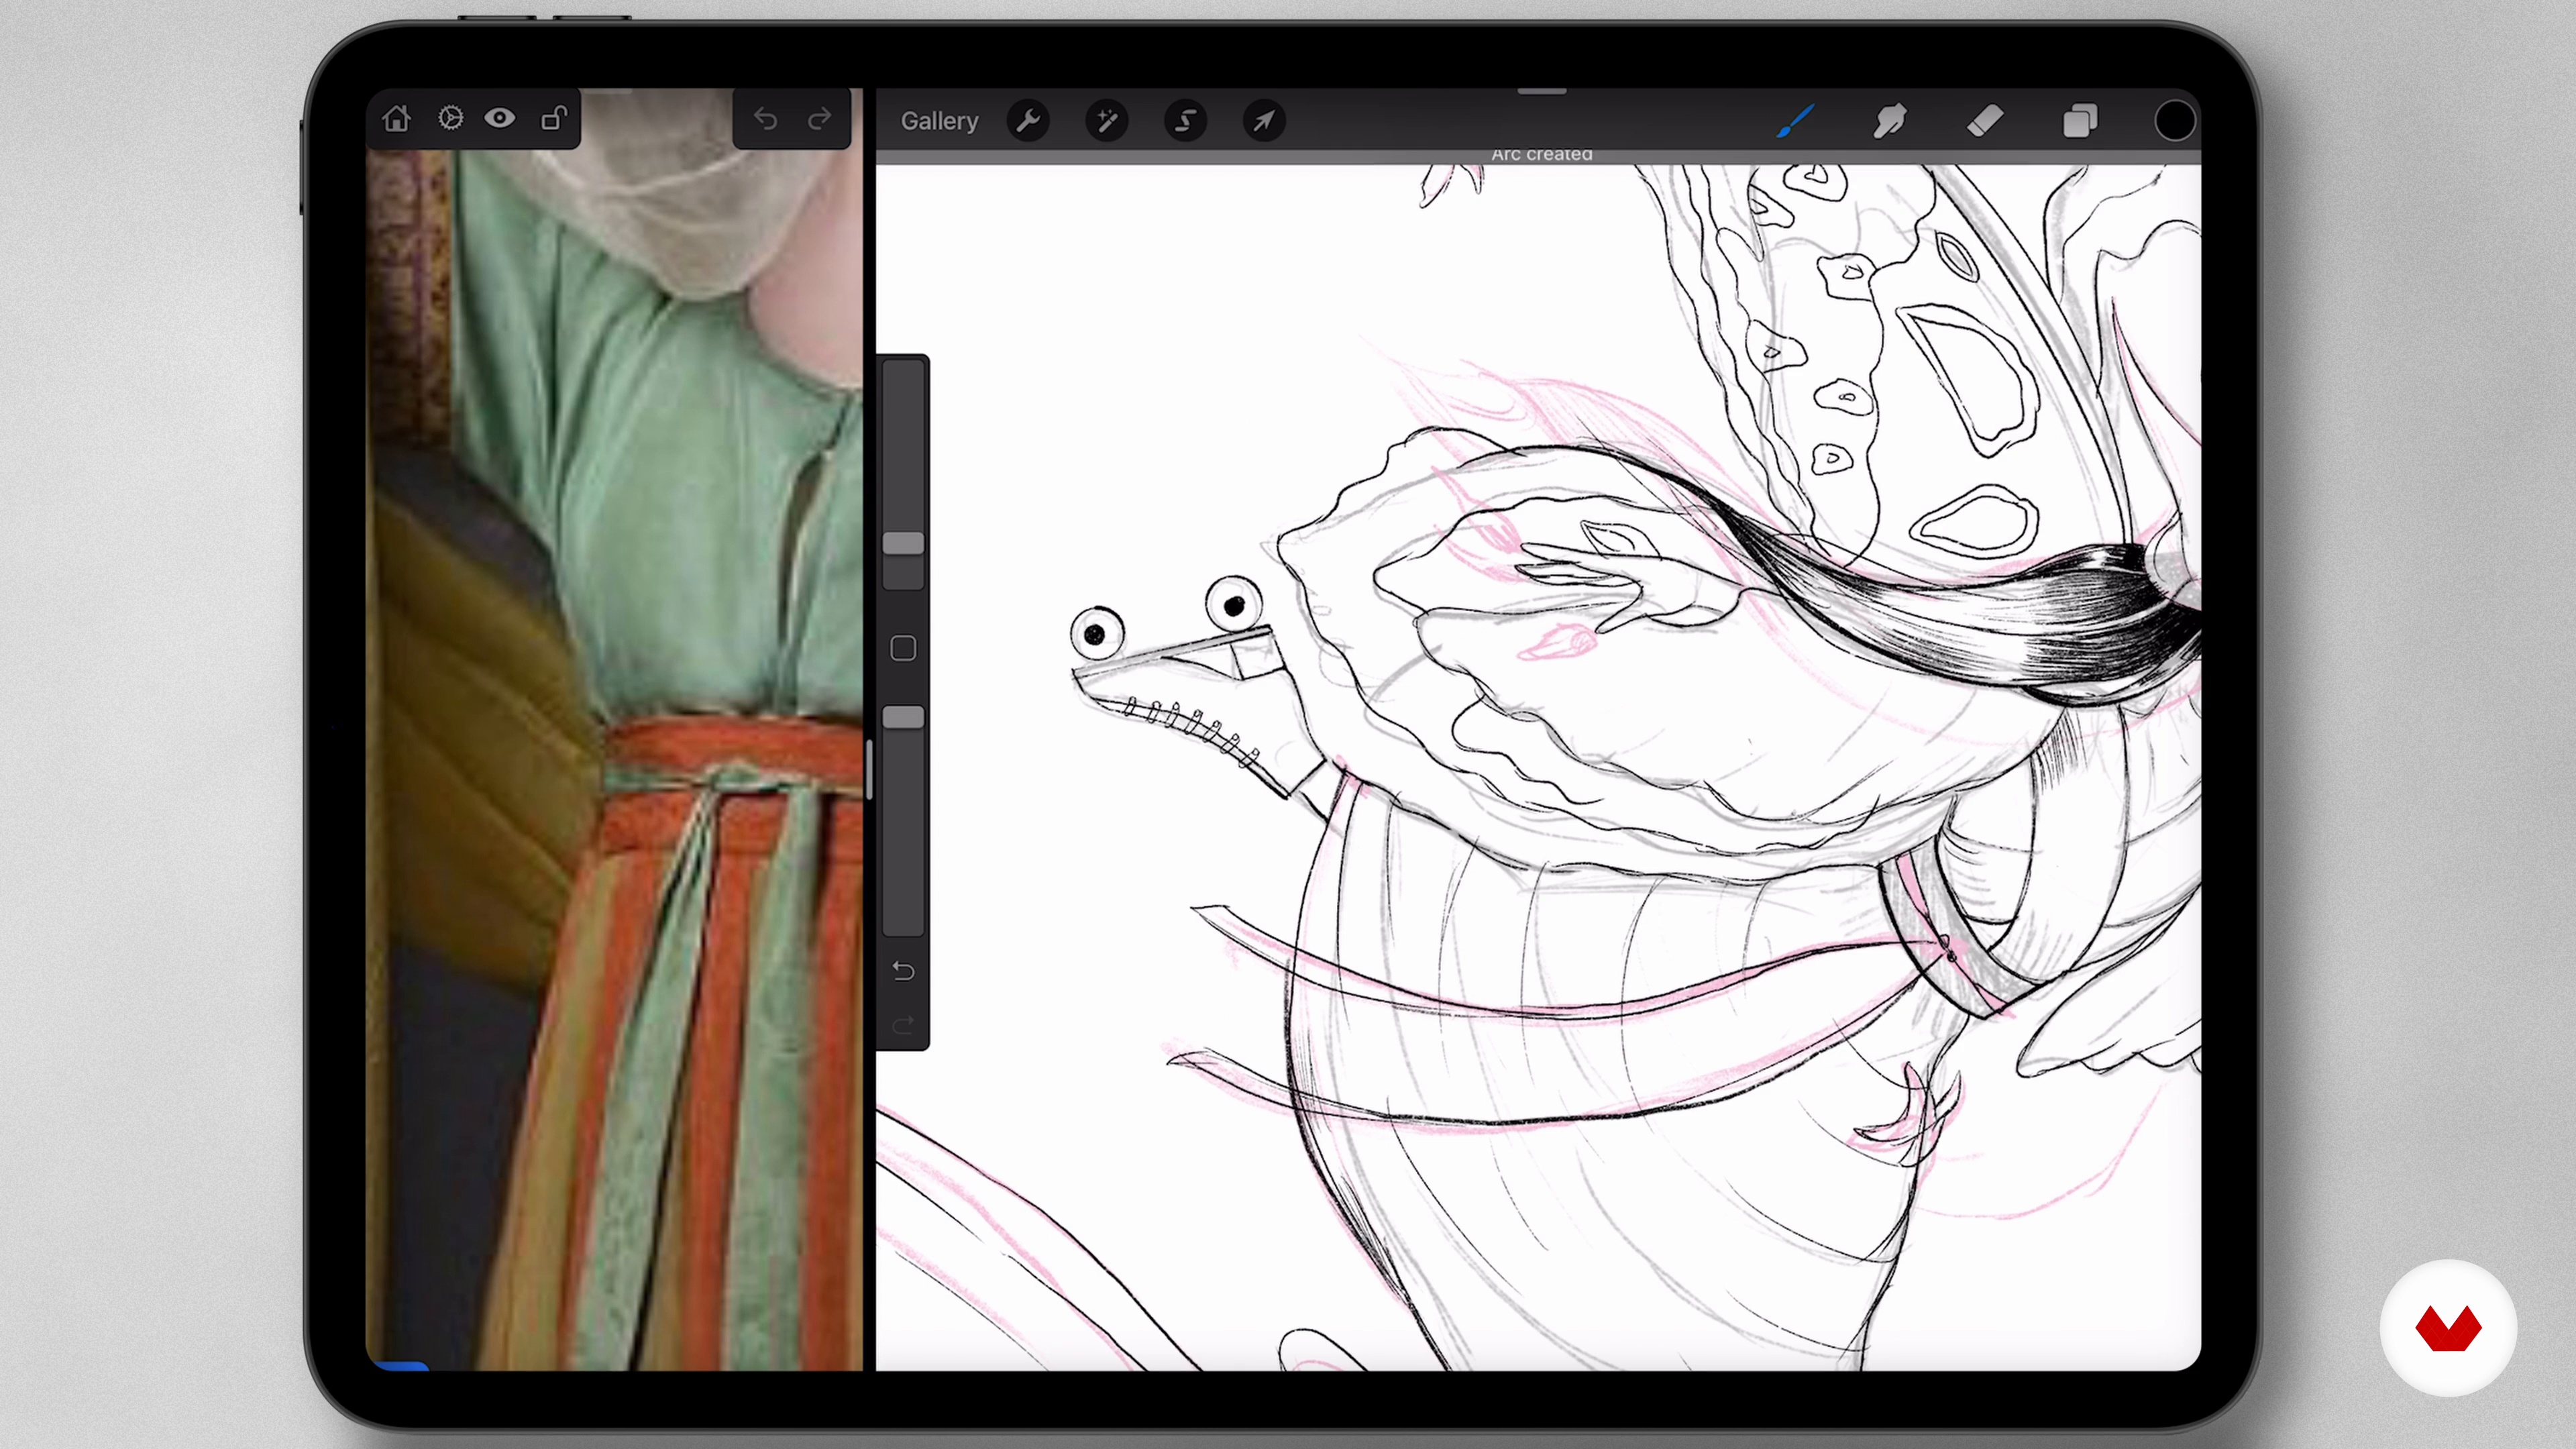Screen dimensions: 2576x1449
Task: Undo in the reference app toolbar
Action: [765, 119]
